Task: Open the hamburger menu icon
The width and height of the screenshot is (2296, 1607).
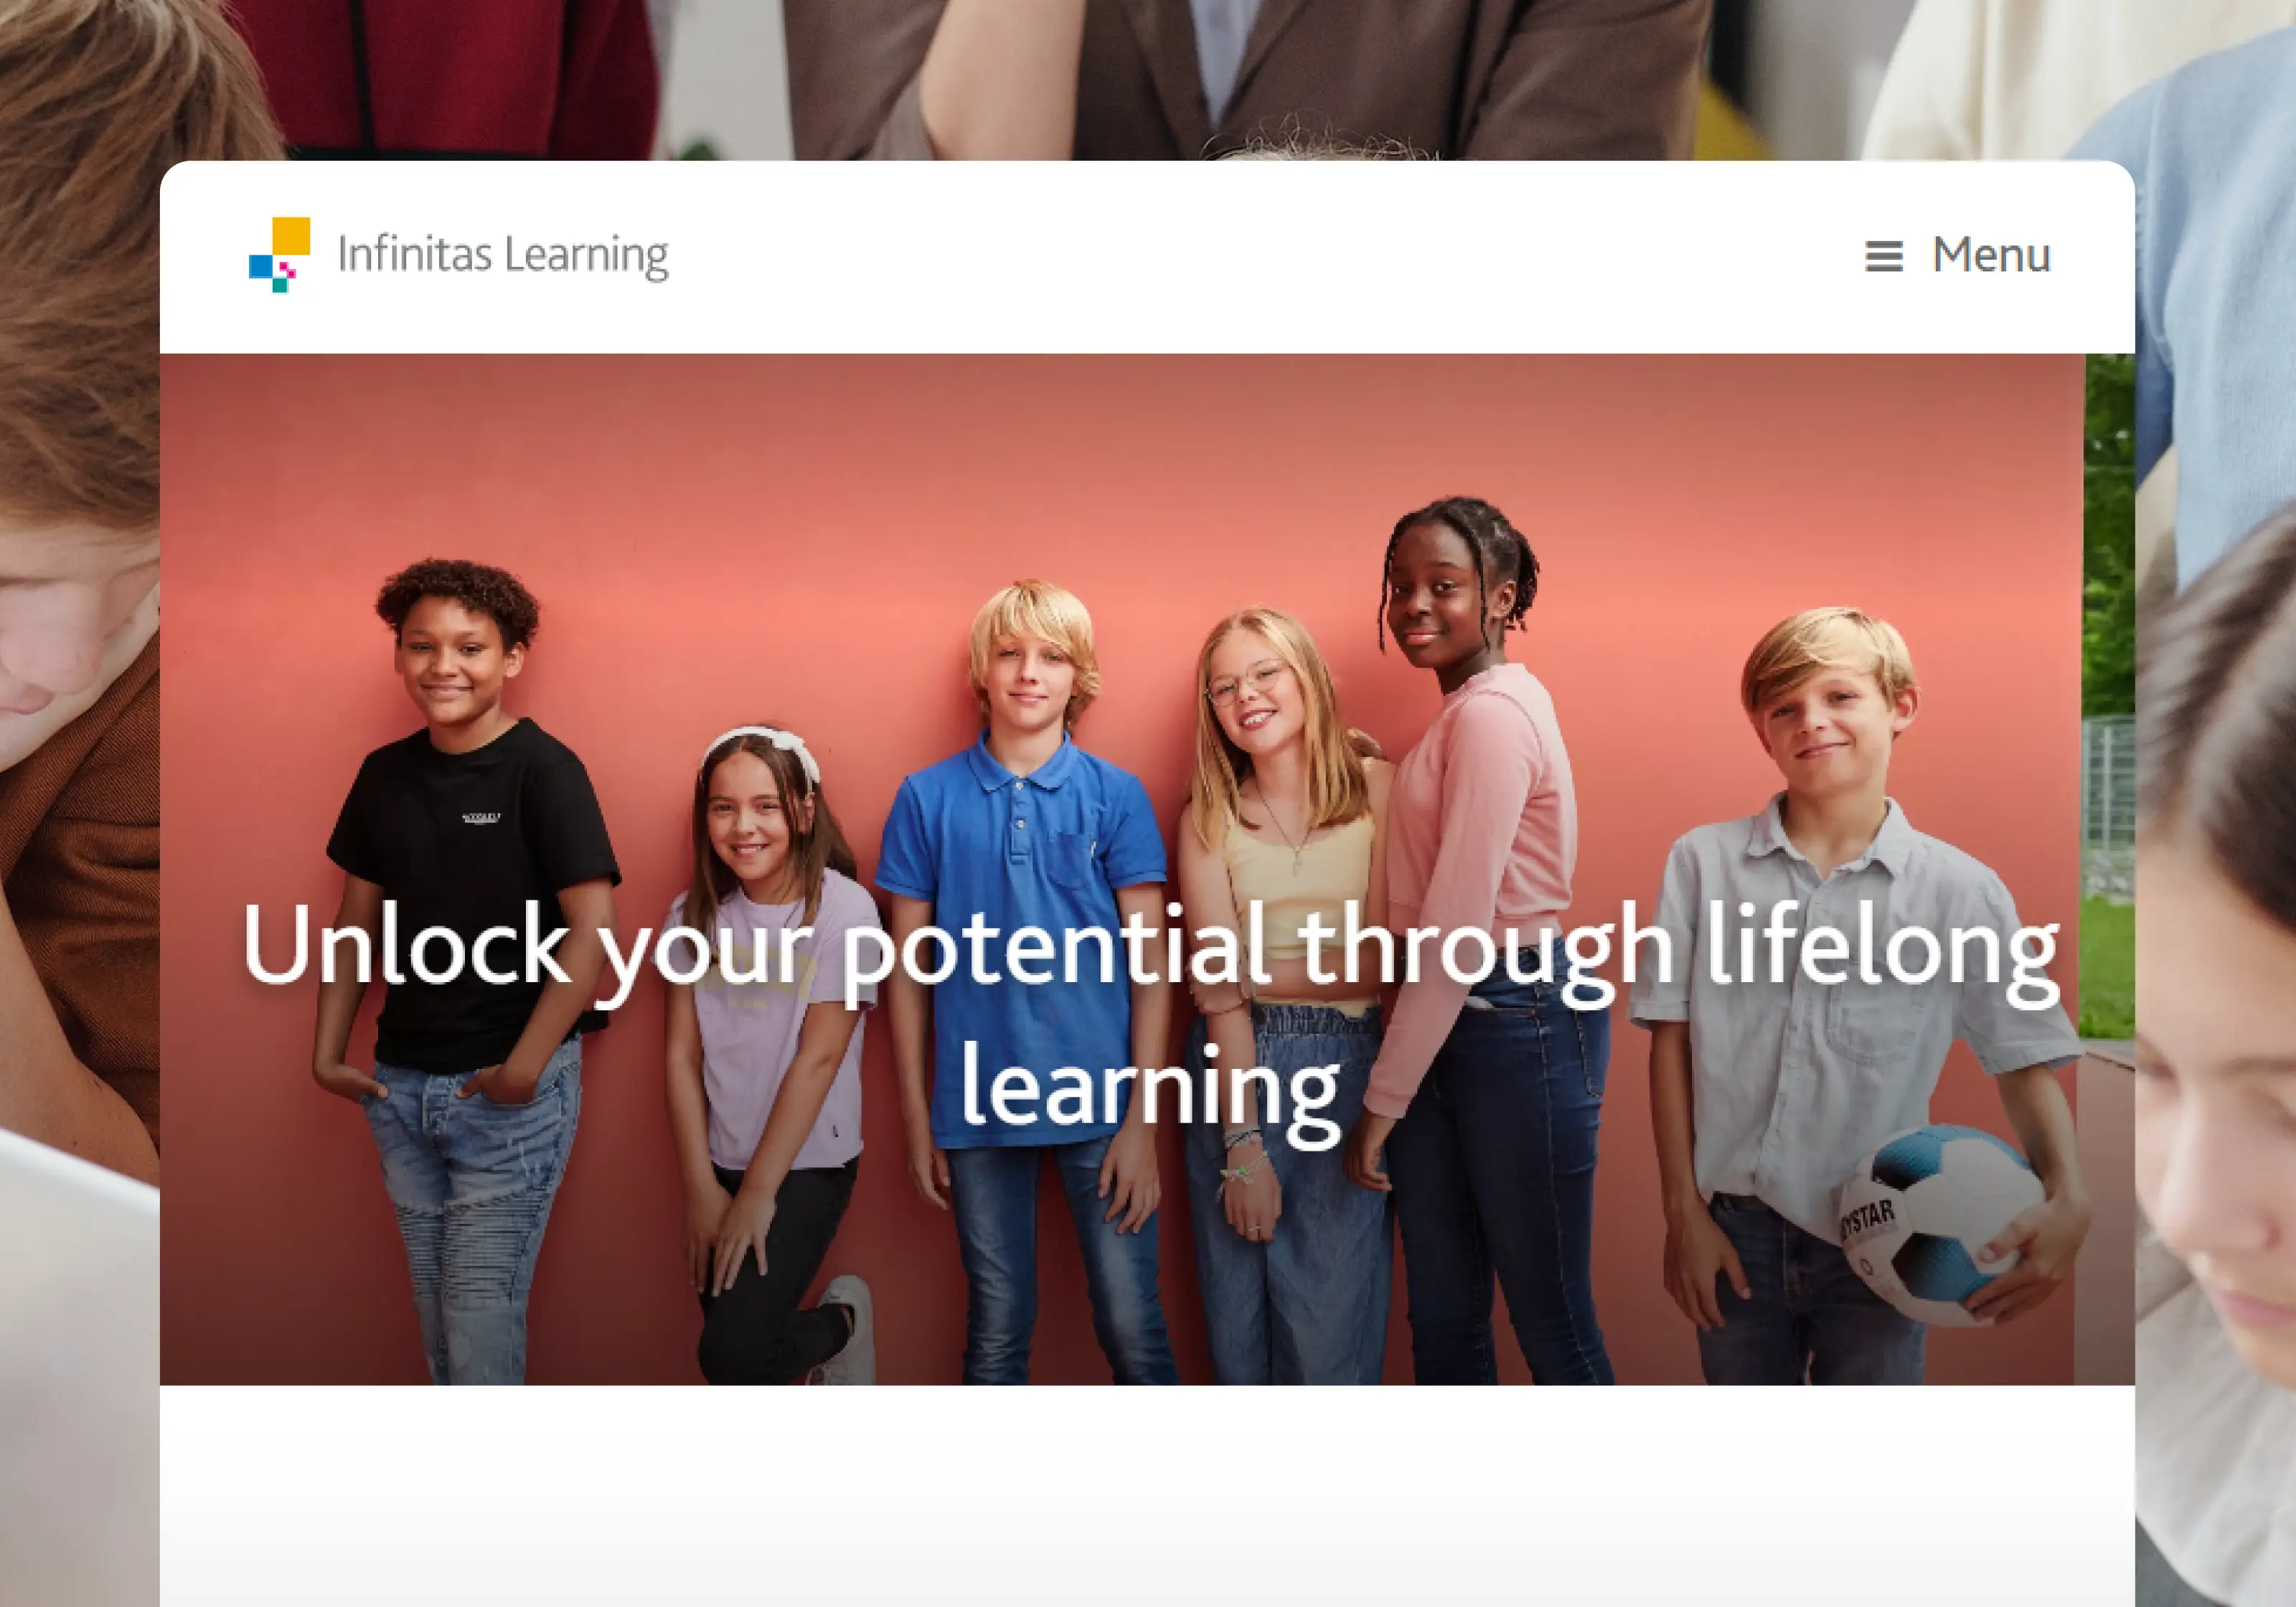Action: [x=1883, y=256]
